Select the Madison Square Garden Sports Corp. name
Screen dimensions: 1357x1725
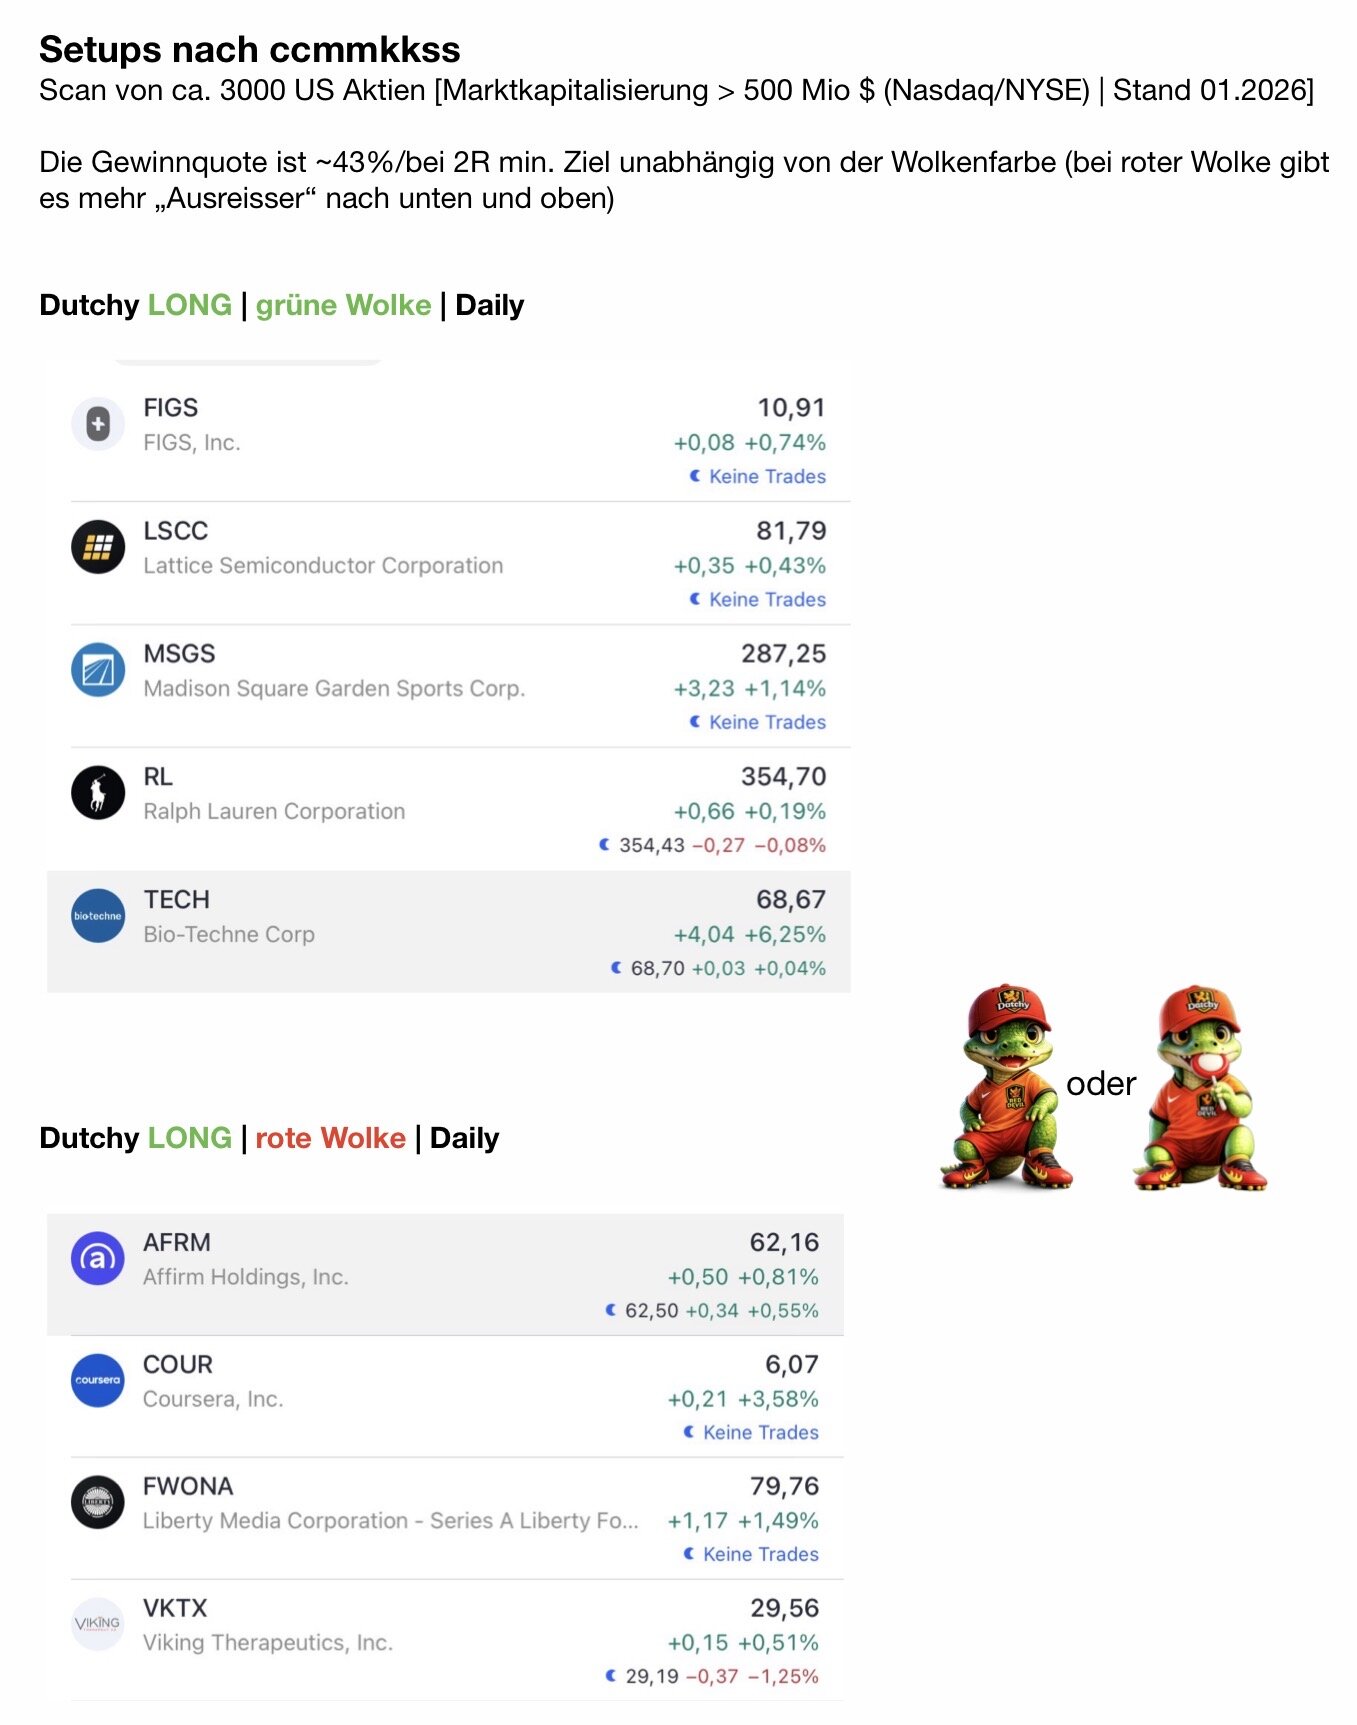334,689
